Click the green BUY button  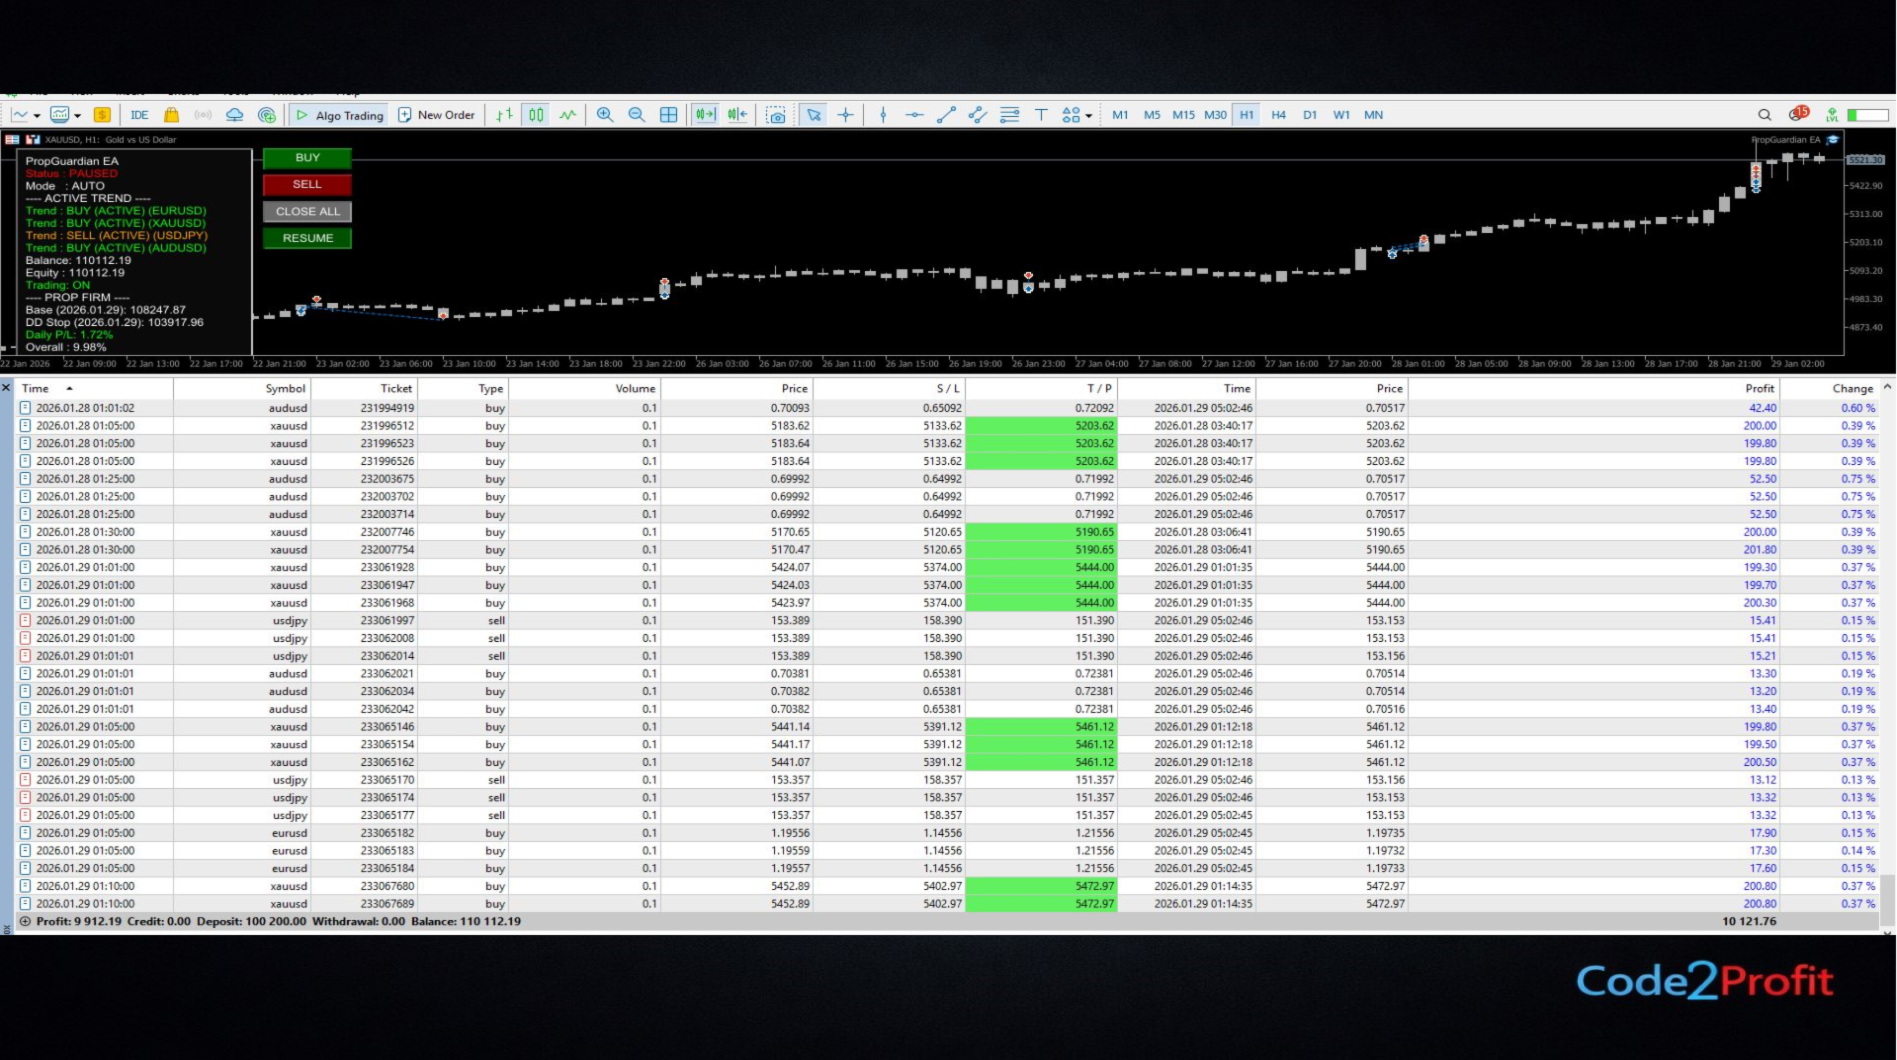click(x=307, y=158)
